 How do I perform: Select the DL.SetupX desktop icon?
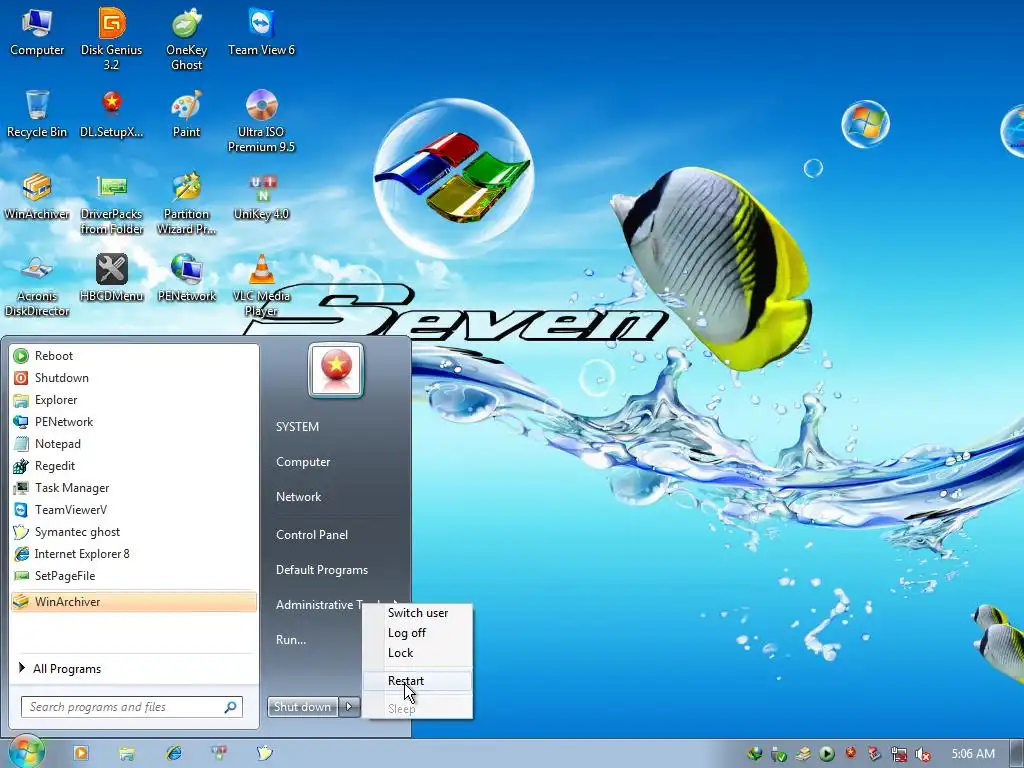[112, 114]
